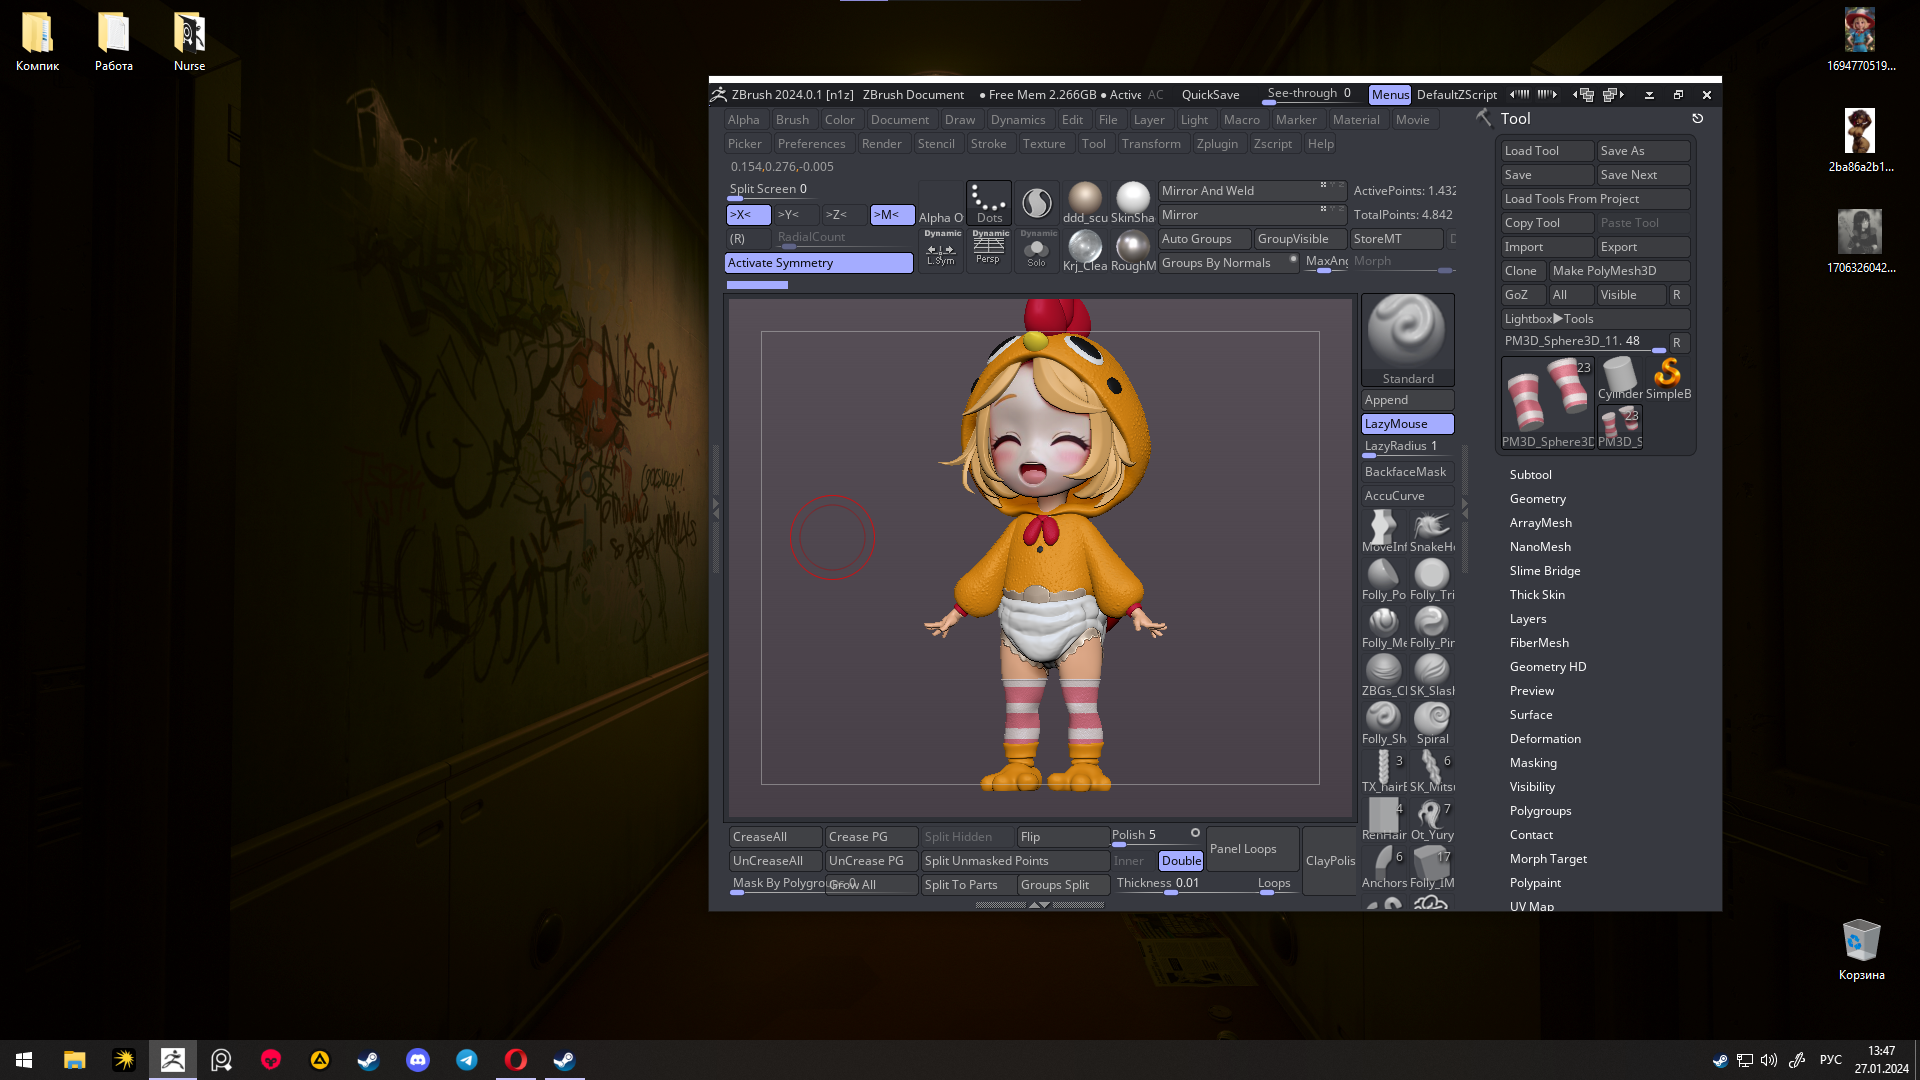This screenshot has height=1080, width=1920.
Task: Click the Auto Groups button
Action: [1204, 239]
